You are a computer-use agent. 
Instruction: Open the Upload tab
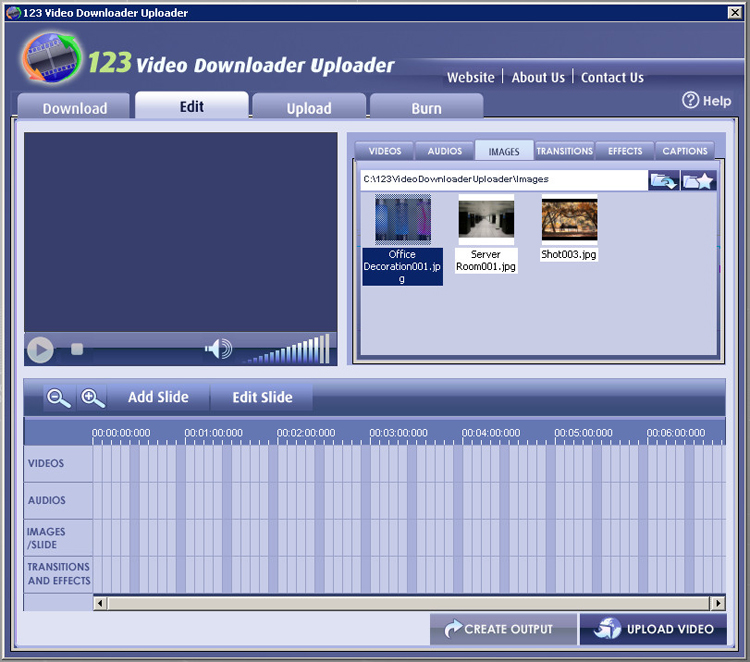point(309,108)
